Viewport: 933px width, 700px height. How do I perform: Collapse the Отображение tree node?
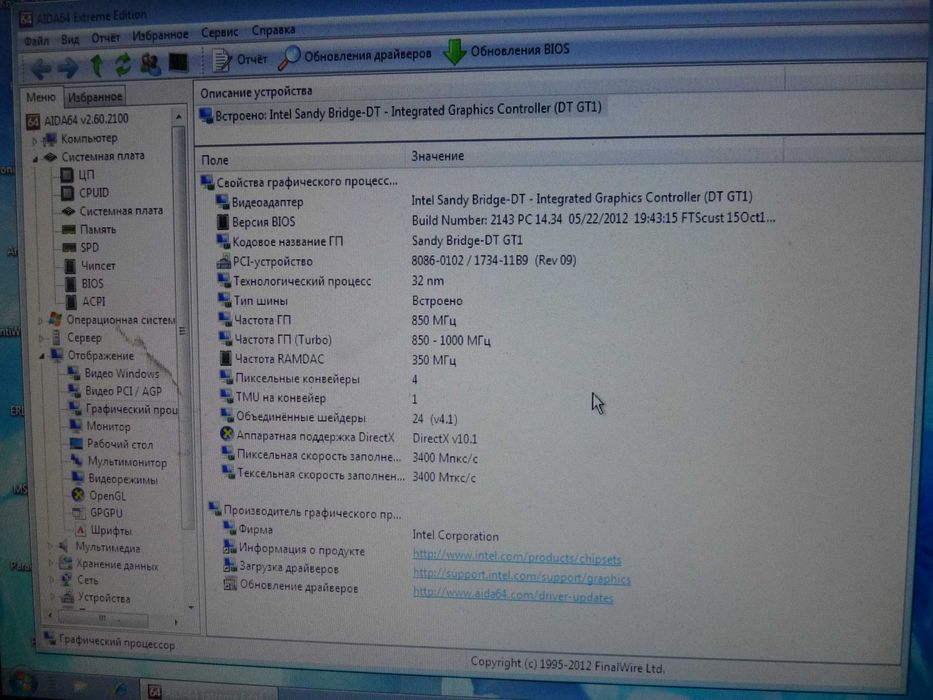[42, 357]
